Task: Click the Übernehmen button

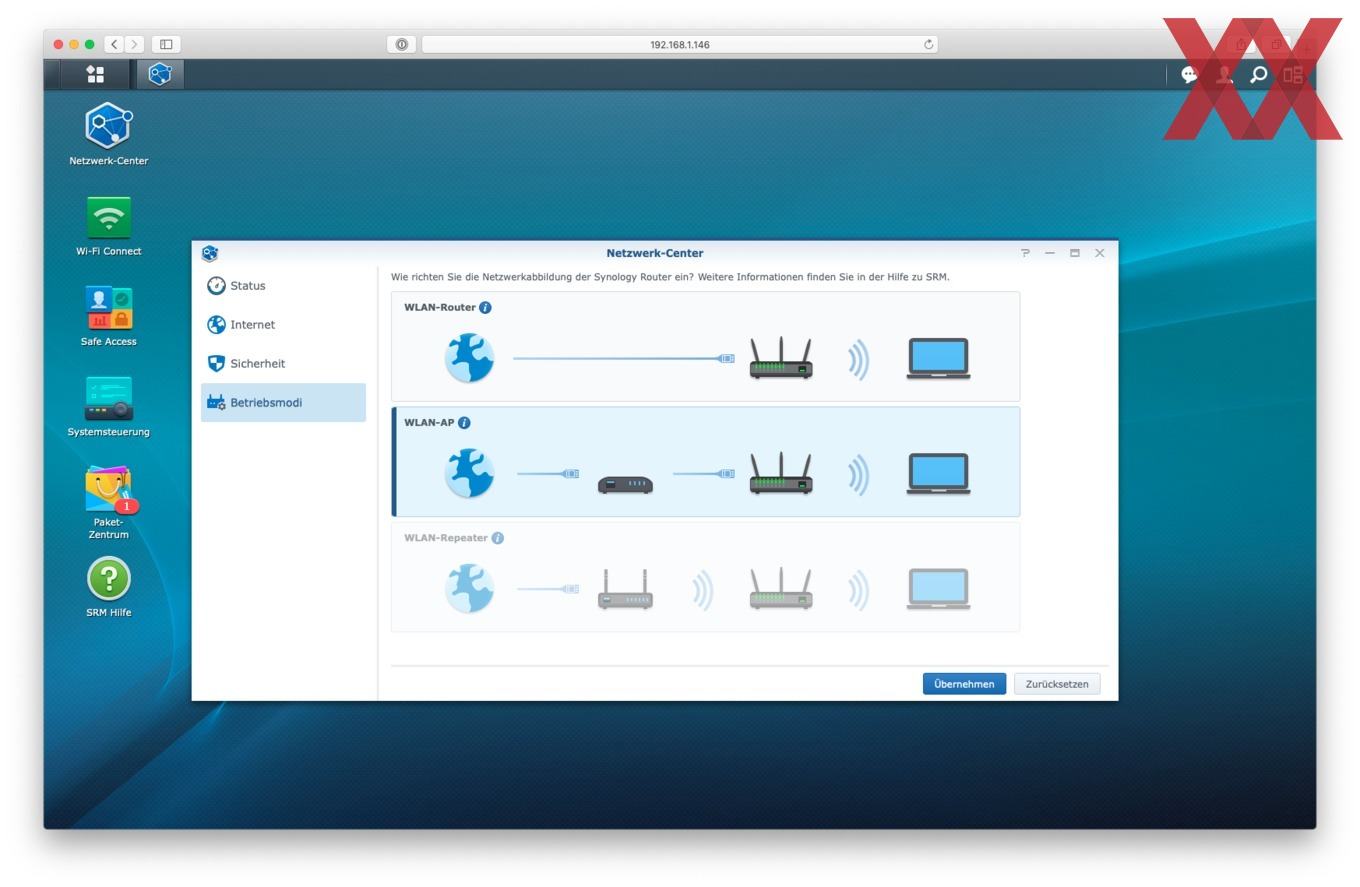Action: point(964,684)
